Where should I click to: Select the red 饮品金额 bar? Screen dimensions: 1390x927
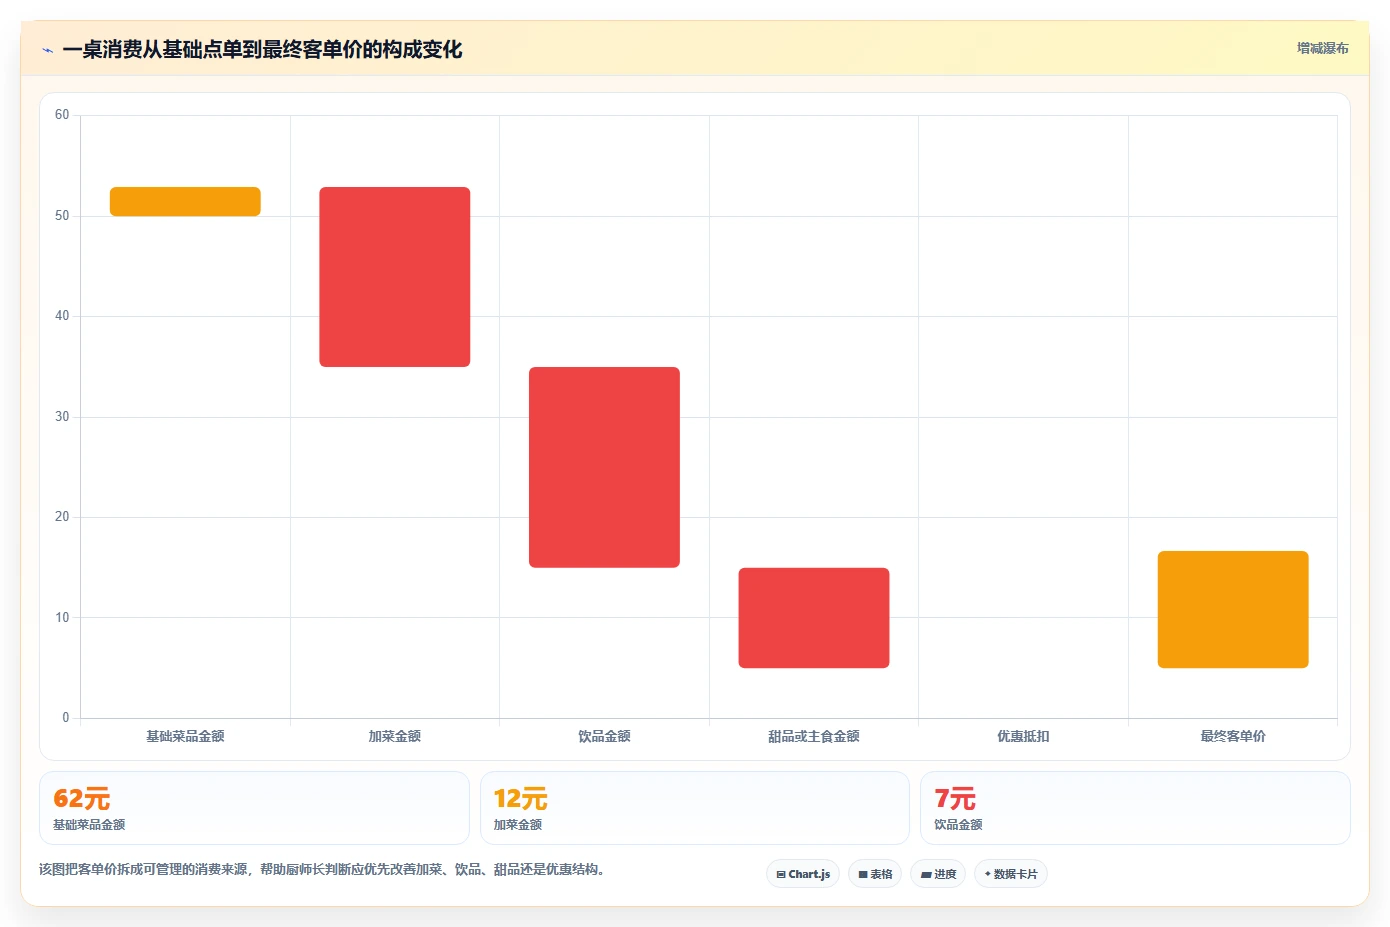(604, 467)
